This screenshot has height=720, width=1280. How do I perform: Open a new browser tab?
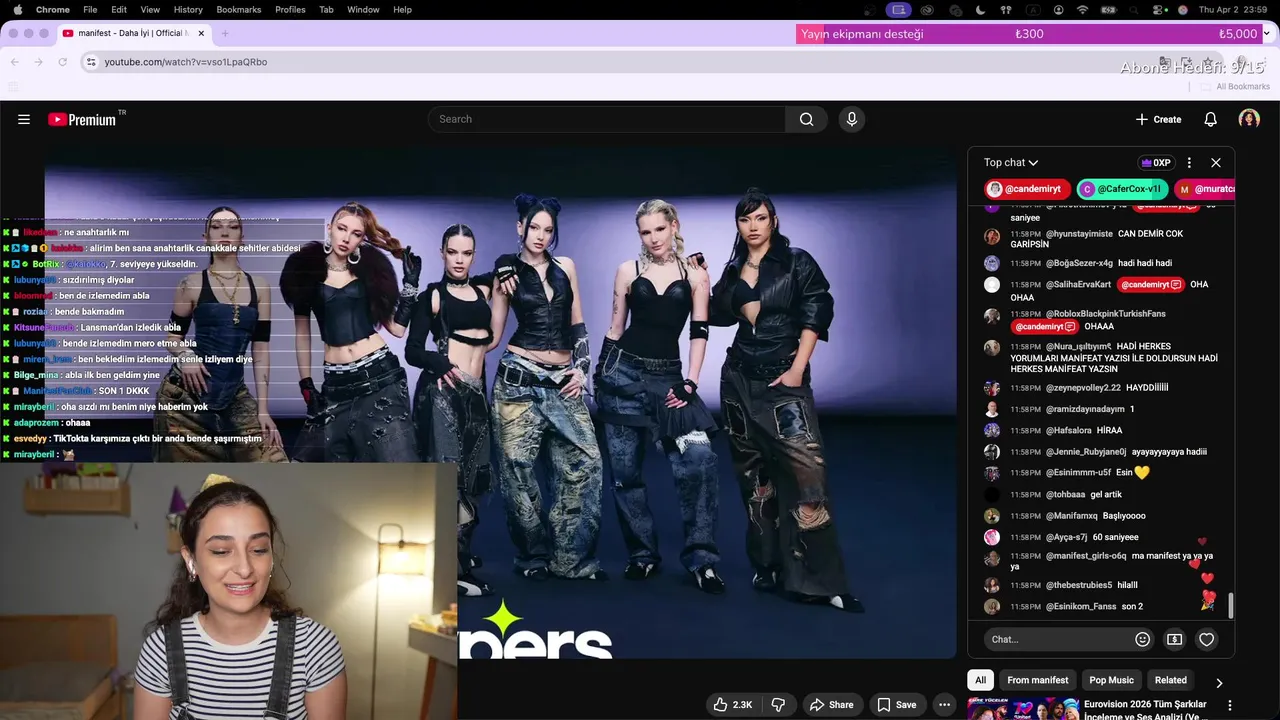pyautogui.click(x=225, y=33)
